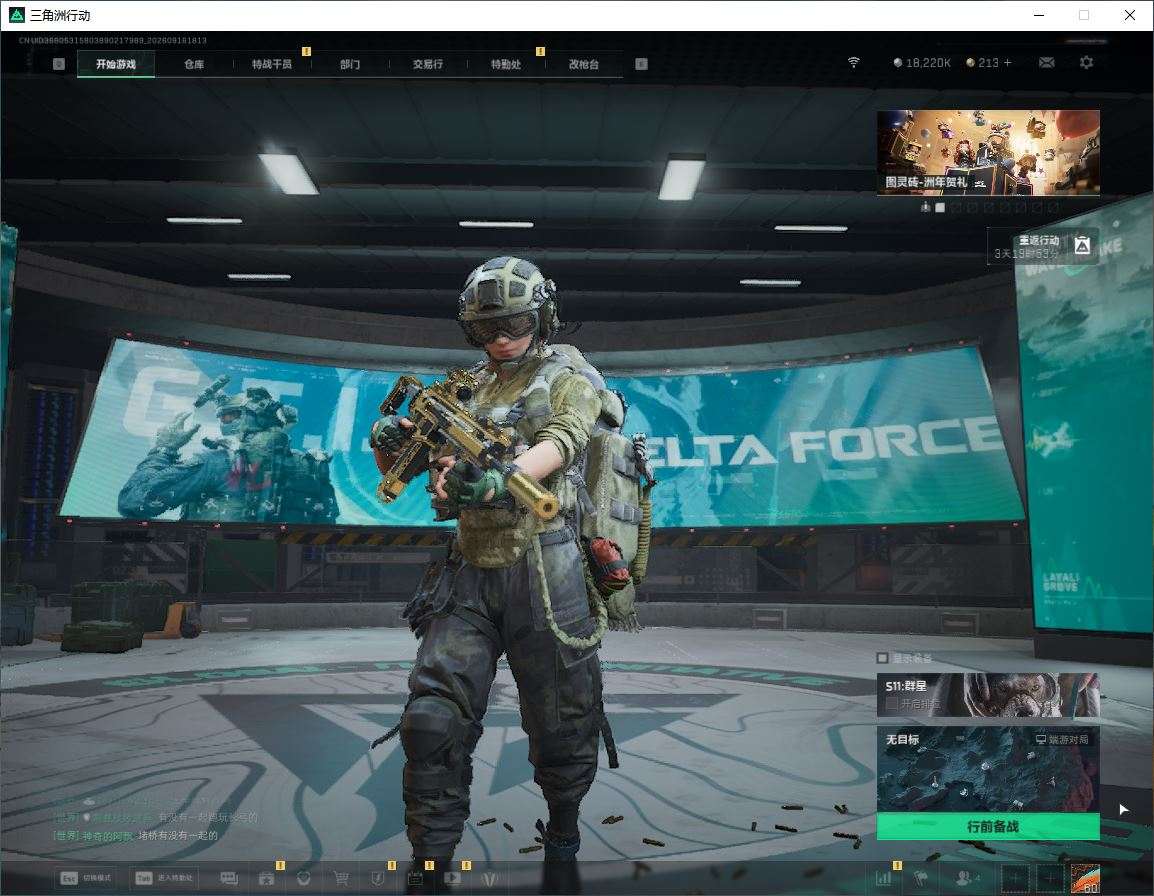Click the 端游对局 mode label
This screenshot has height=896, width=1154.
click(x=1062, y=739)
